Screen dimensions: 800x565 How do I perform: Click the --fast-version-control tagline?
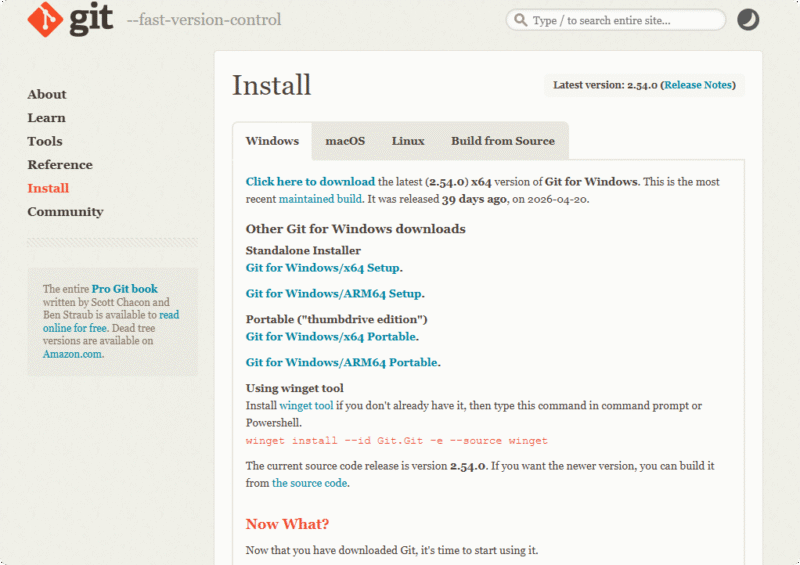tap(204, 20)
